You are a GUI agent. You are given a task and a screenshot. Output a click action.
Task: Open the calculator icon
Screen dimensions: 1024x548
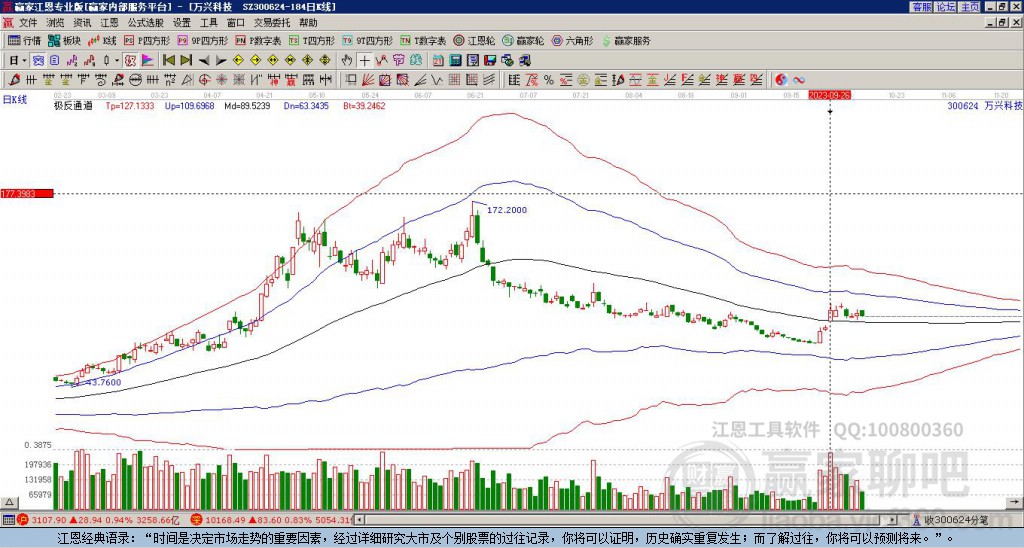[455, 60]
